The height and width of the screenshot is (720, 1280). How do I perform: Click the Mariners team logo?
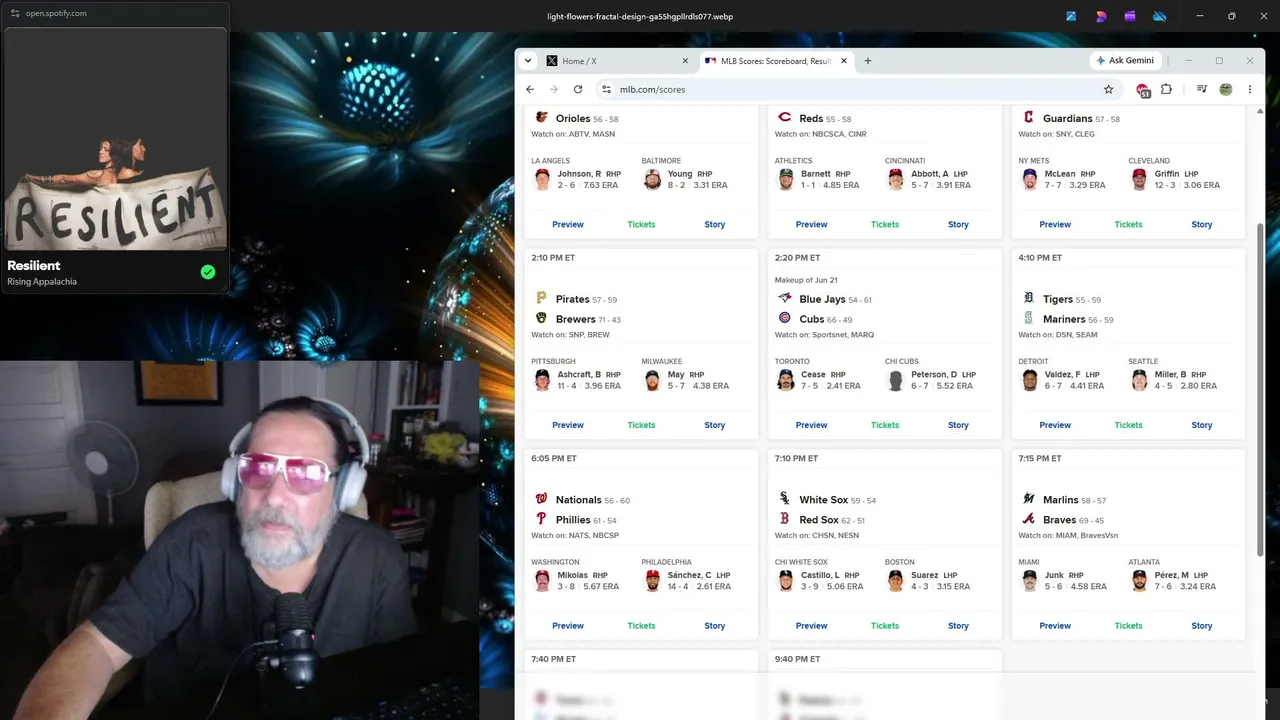1028,318
